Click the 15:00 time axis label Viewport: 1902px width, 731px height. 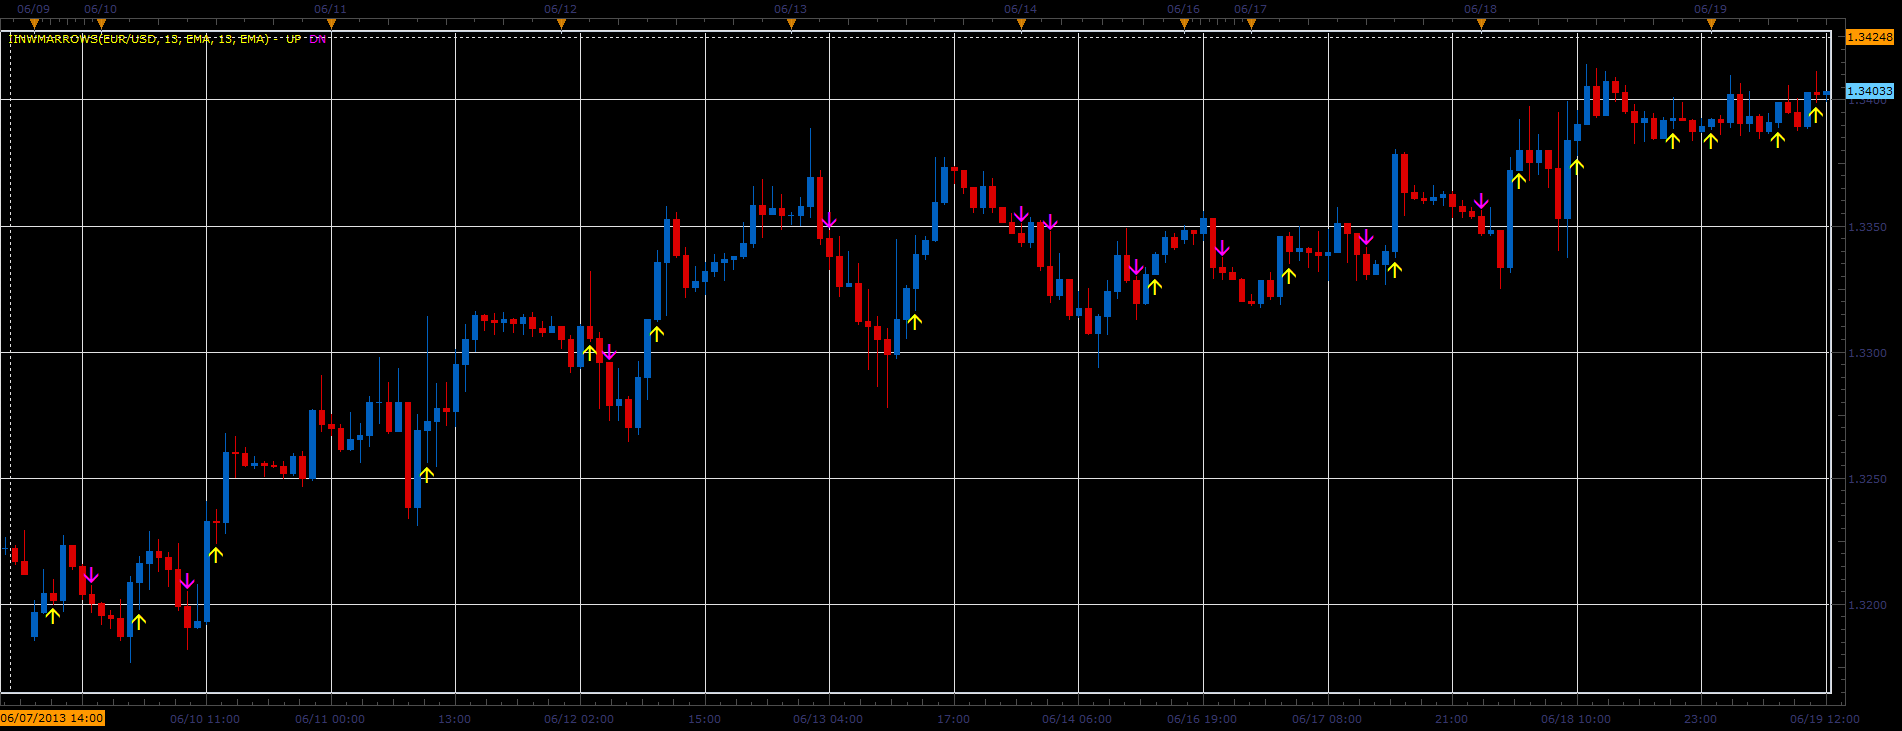[x=704, y=719]
